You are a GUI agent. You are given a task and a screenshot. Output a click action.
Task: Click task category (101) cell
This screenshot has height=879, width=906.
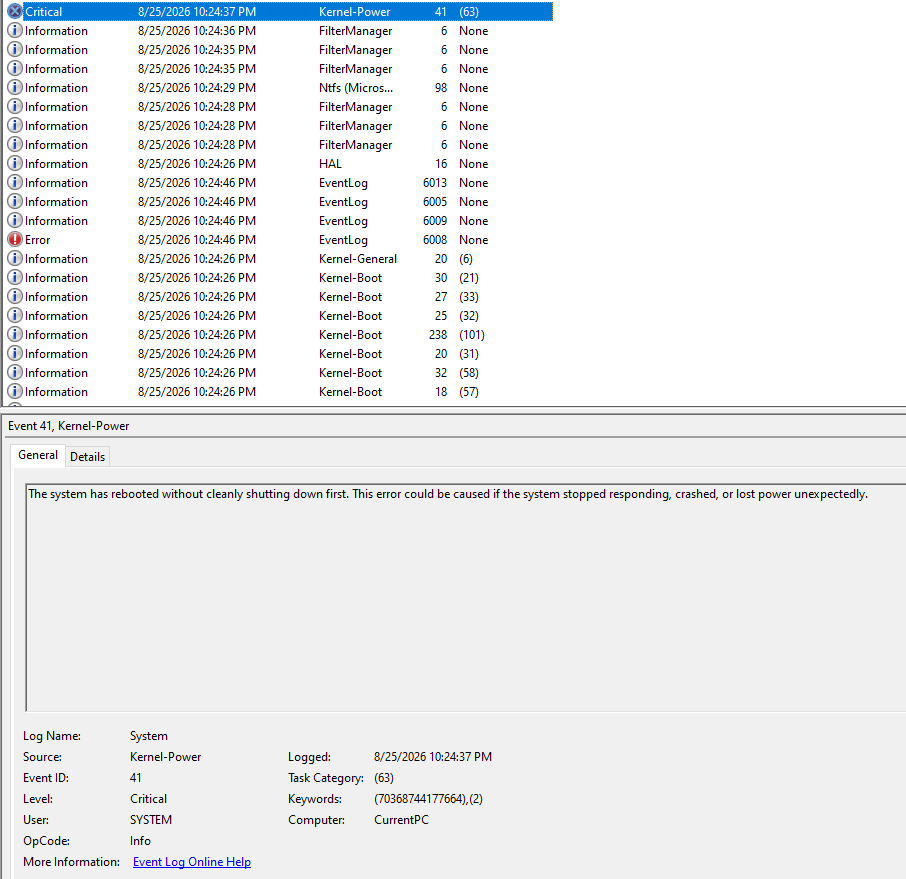point(471,335)
